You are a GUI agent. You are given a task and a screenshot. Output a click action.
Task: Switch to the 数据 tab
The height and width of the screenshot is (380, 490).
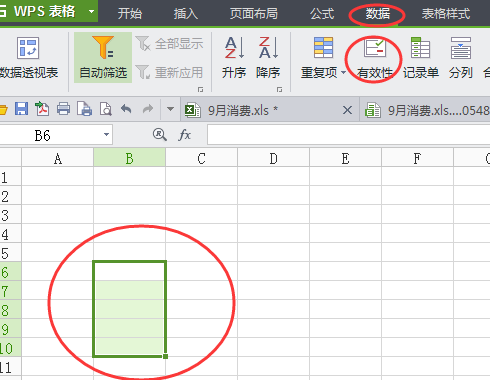[378, 14]
